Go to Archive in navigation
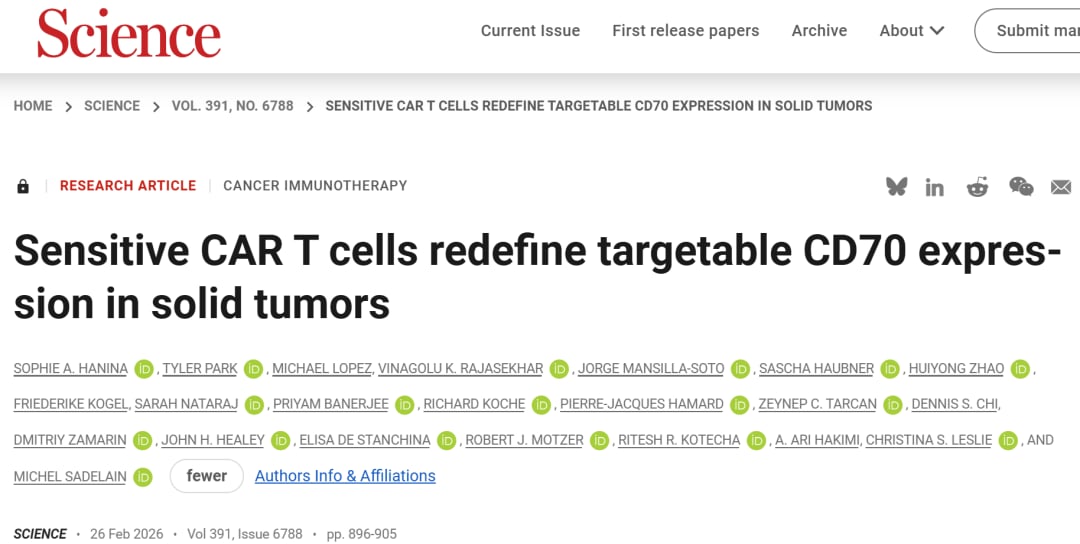The height and width of the screenshot is (544, 1080). point(819,31)
